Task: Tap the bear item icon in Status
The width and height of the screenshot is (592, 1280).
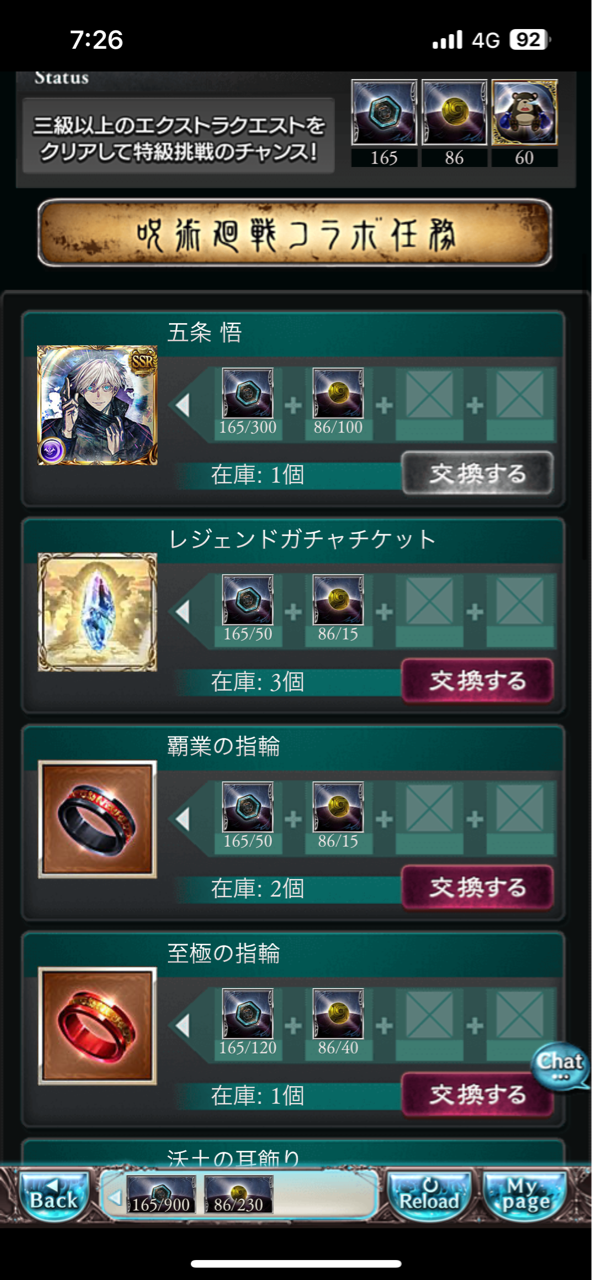Action: point(525,113)
